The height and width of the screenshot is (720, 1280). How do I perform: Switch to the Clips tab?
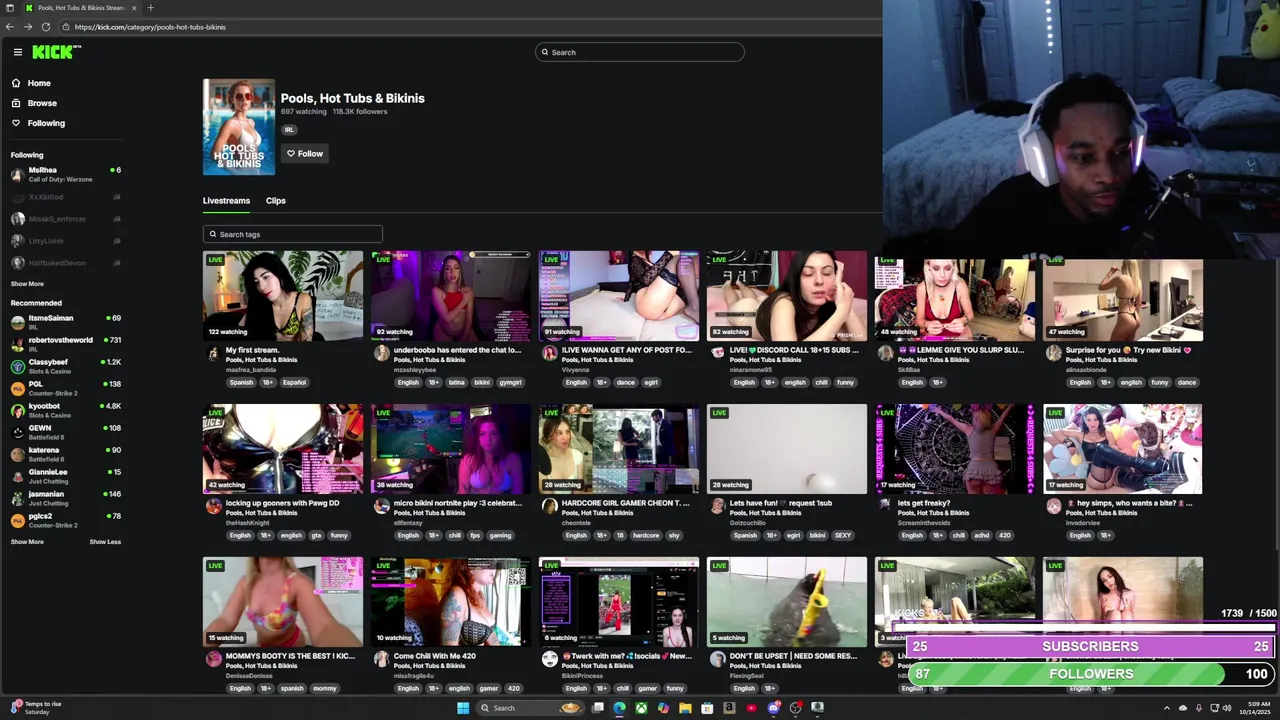point(276,200)
